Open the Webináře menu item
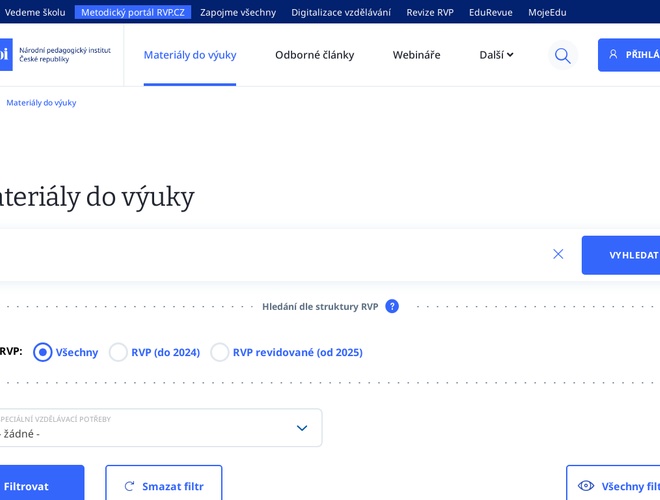This screenshot has height=500, width=660. coord(416,55)
